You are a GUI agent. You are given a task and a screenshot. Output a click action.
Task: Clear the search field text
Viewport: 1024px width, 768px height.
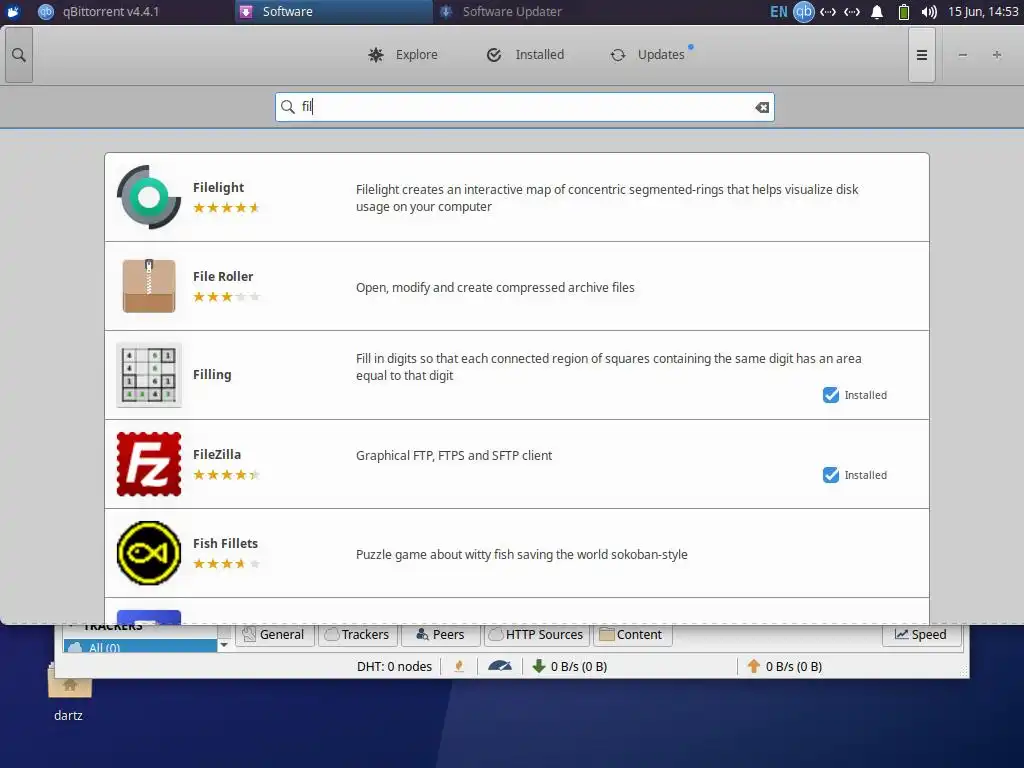762,107
